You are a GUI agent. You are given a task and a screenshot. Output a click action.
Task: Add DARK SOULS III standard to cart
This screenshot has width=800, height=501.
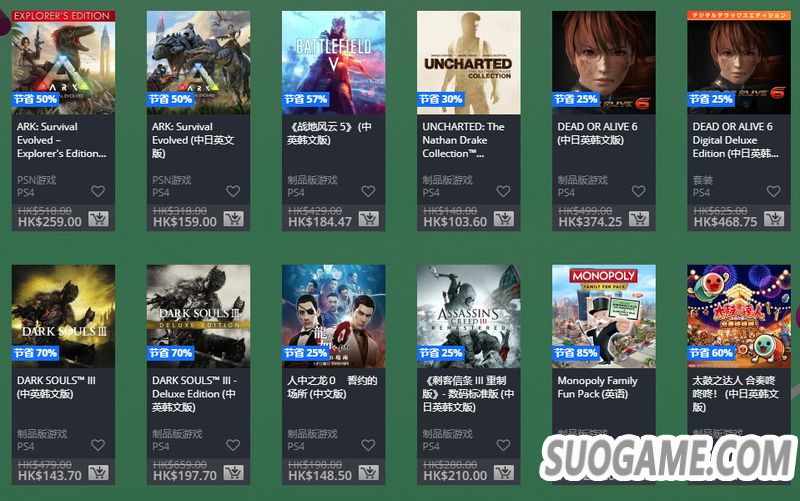pyautogui.click(x=98, y=473)
